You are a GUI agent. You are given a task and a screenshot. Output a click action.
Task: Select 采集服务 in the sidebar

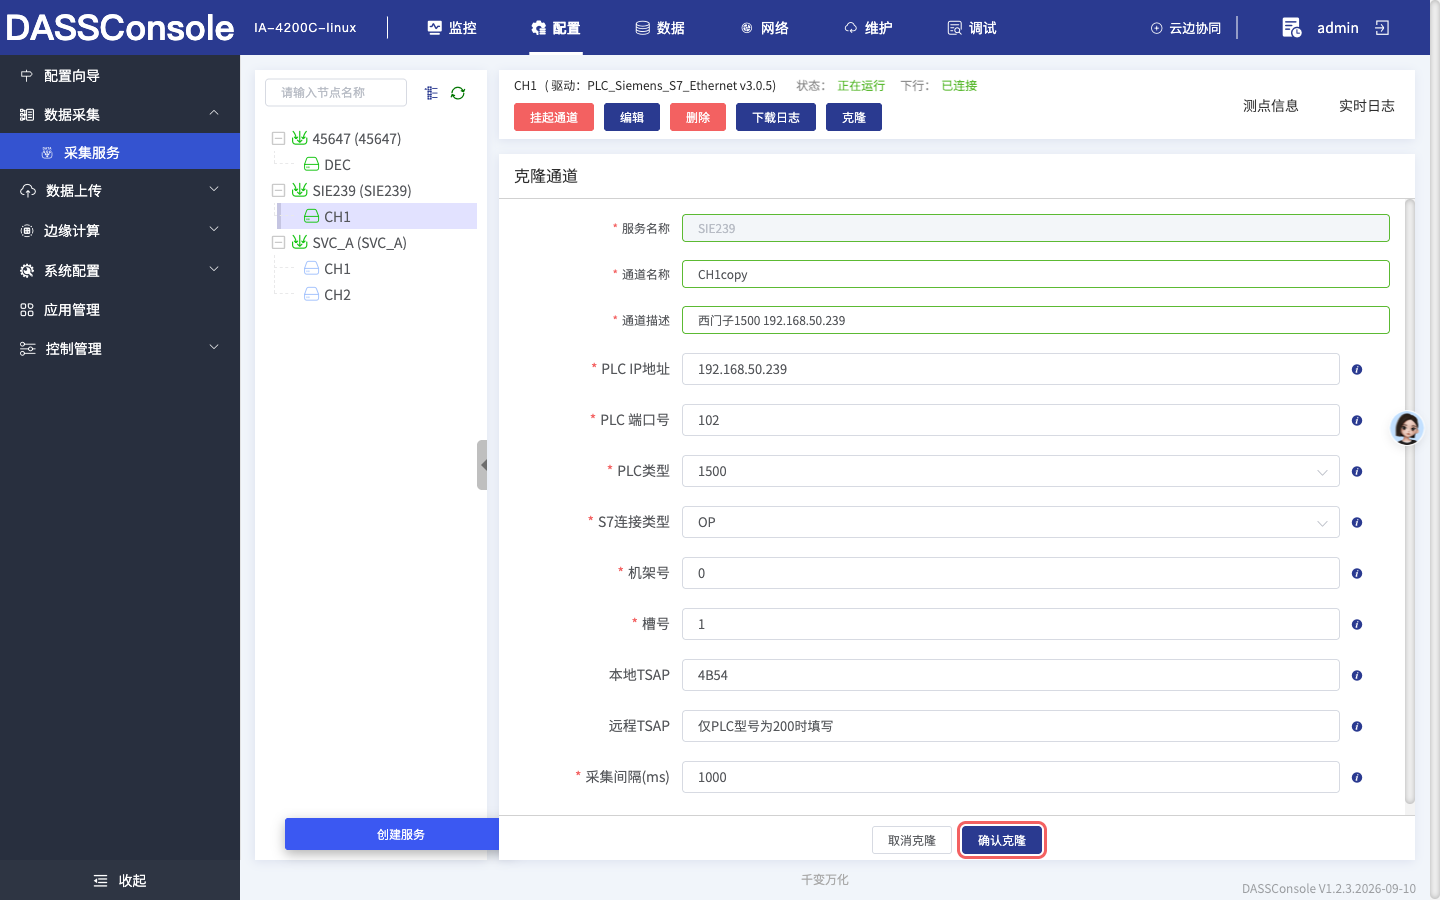[120, 152]
